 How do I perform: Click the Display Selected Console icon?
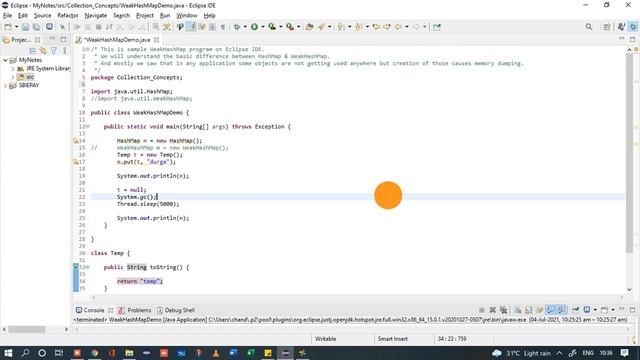click(587, 310)
